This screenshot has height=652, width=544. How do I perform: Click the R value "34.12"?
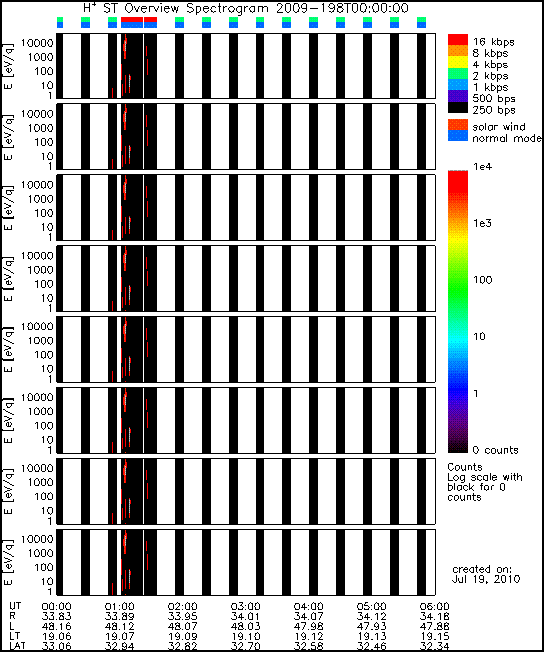pyautogui.click(x=371, y=616)
